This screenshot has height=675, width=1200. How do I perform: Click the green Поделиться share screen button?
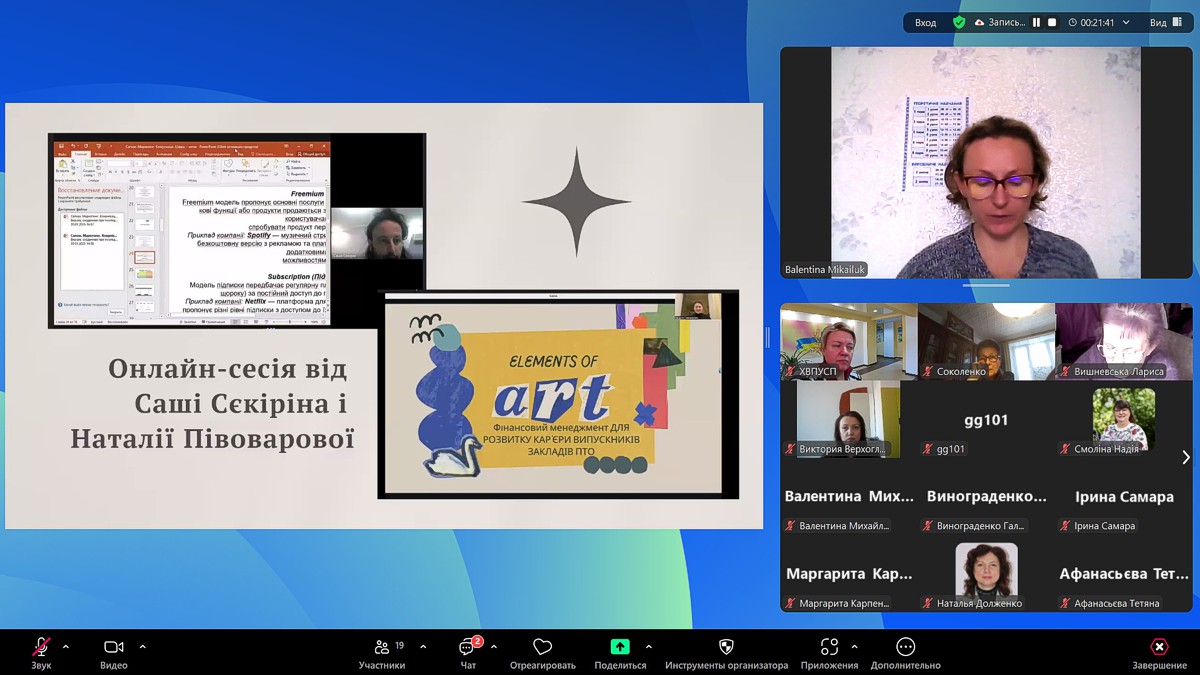pyautogui.click(x=620, y=652)
